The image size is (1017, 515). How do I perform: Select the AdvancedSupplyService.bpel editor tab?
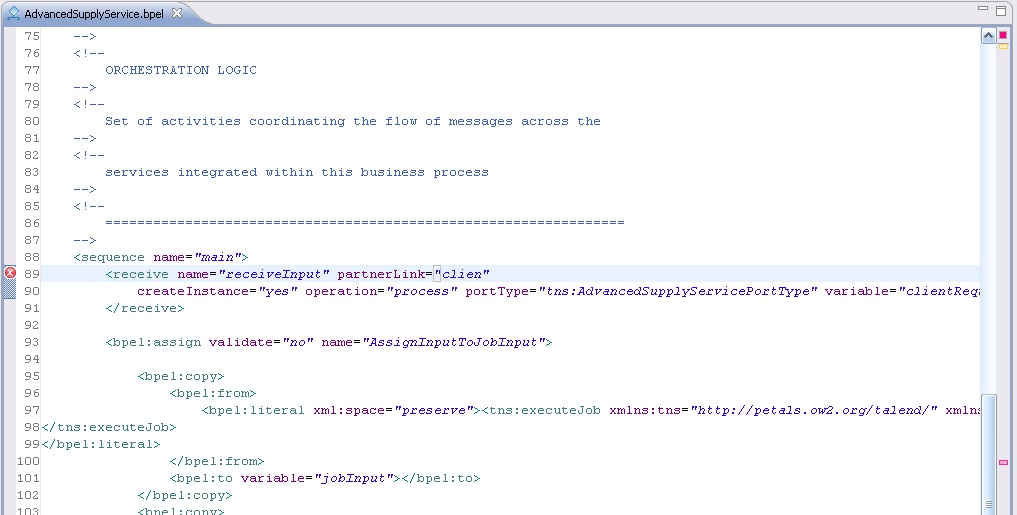[x=94, y=13]
